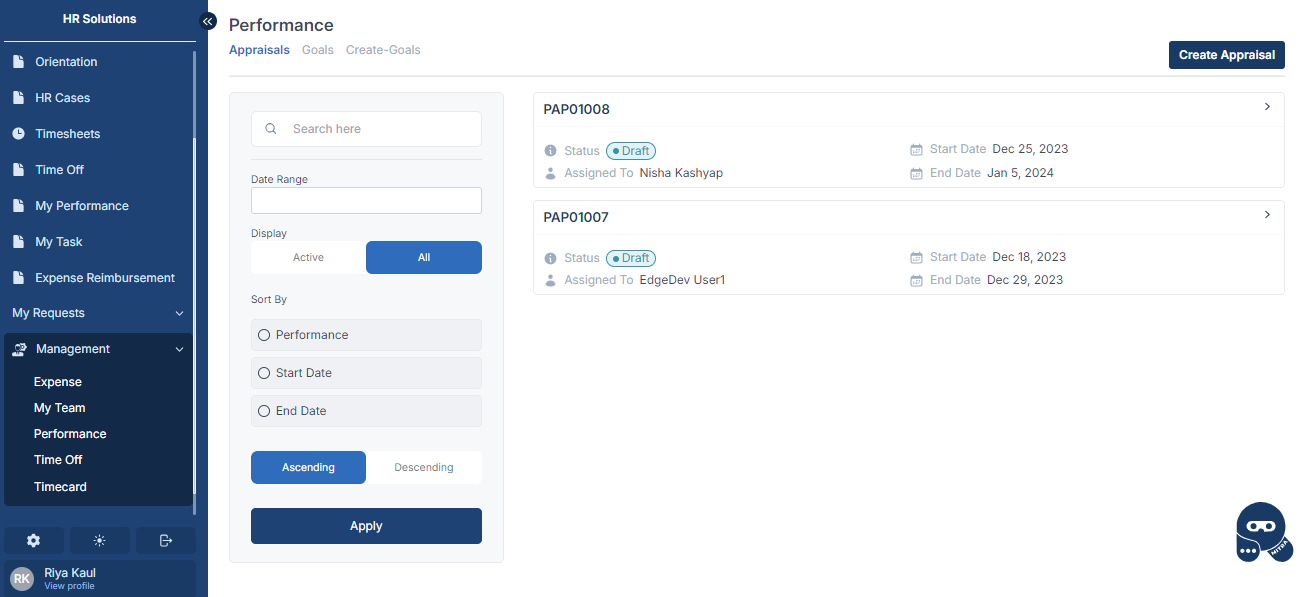Collapse the sidebar with double-chevron icon
The width and height of the screenshot is (1302, 597).
(x=208, y=21)
